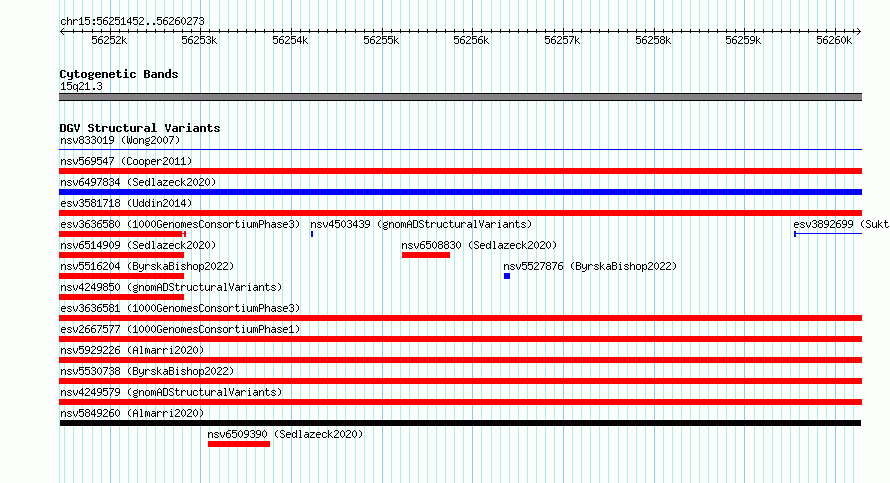Click the tiny blue marker under nsv4503439
The width and height of the screenshot is (890, 483).
tap(312, 234)
